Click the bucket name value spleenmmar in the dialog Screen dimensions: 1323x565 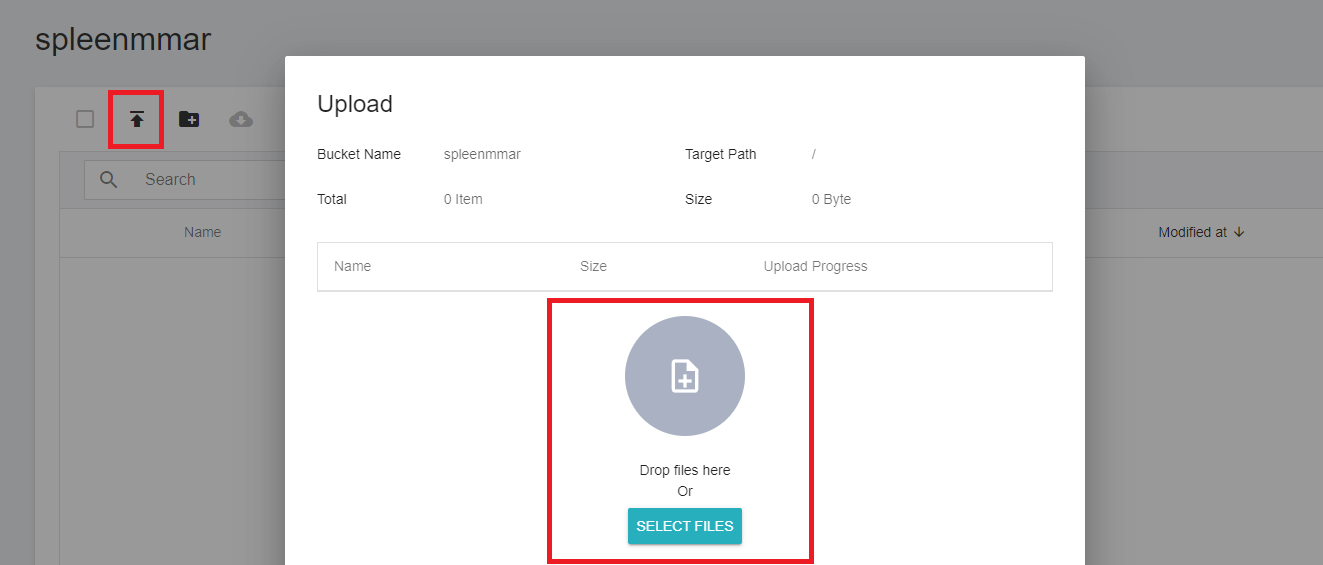point(482,155)
